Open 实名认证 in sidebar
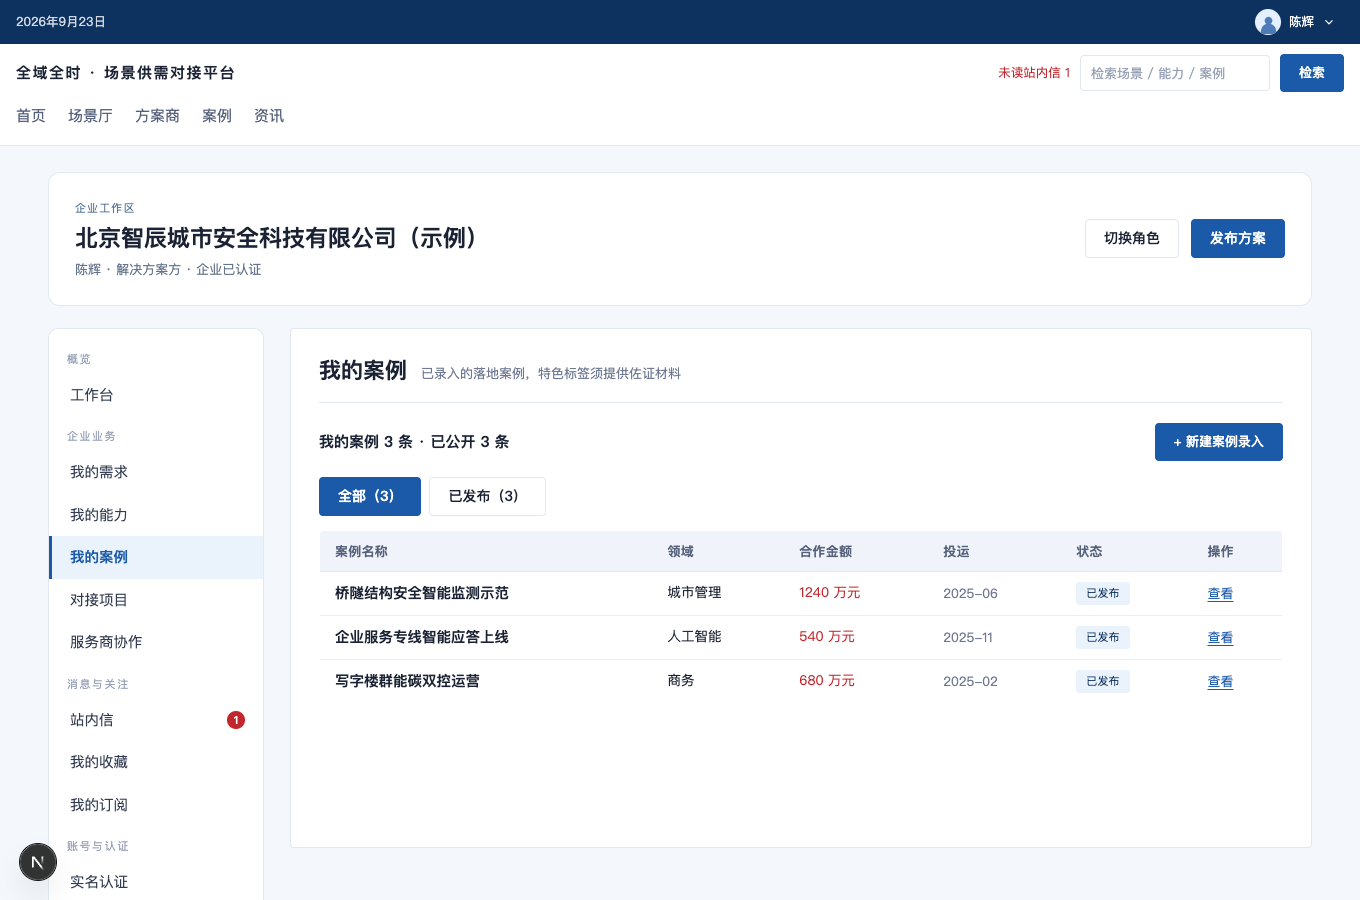 pos(156,882)
